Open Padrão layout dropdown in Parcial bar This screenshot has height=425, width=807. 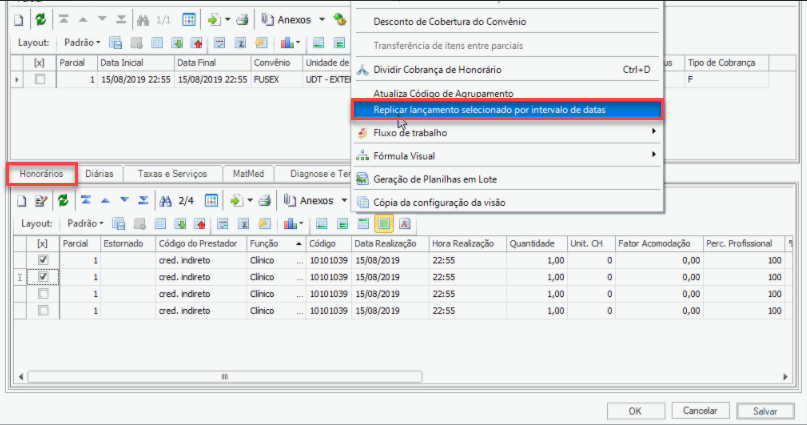[x=82, y=43]
